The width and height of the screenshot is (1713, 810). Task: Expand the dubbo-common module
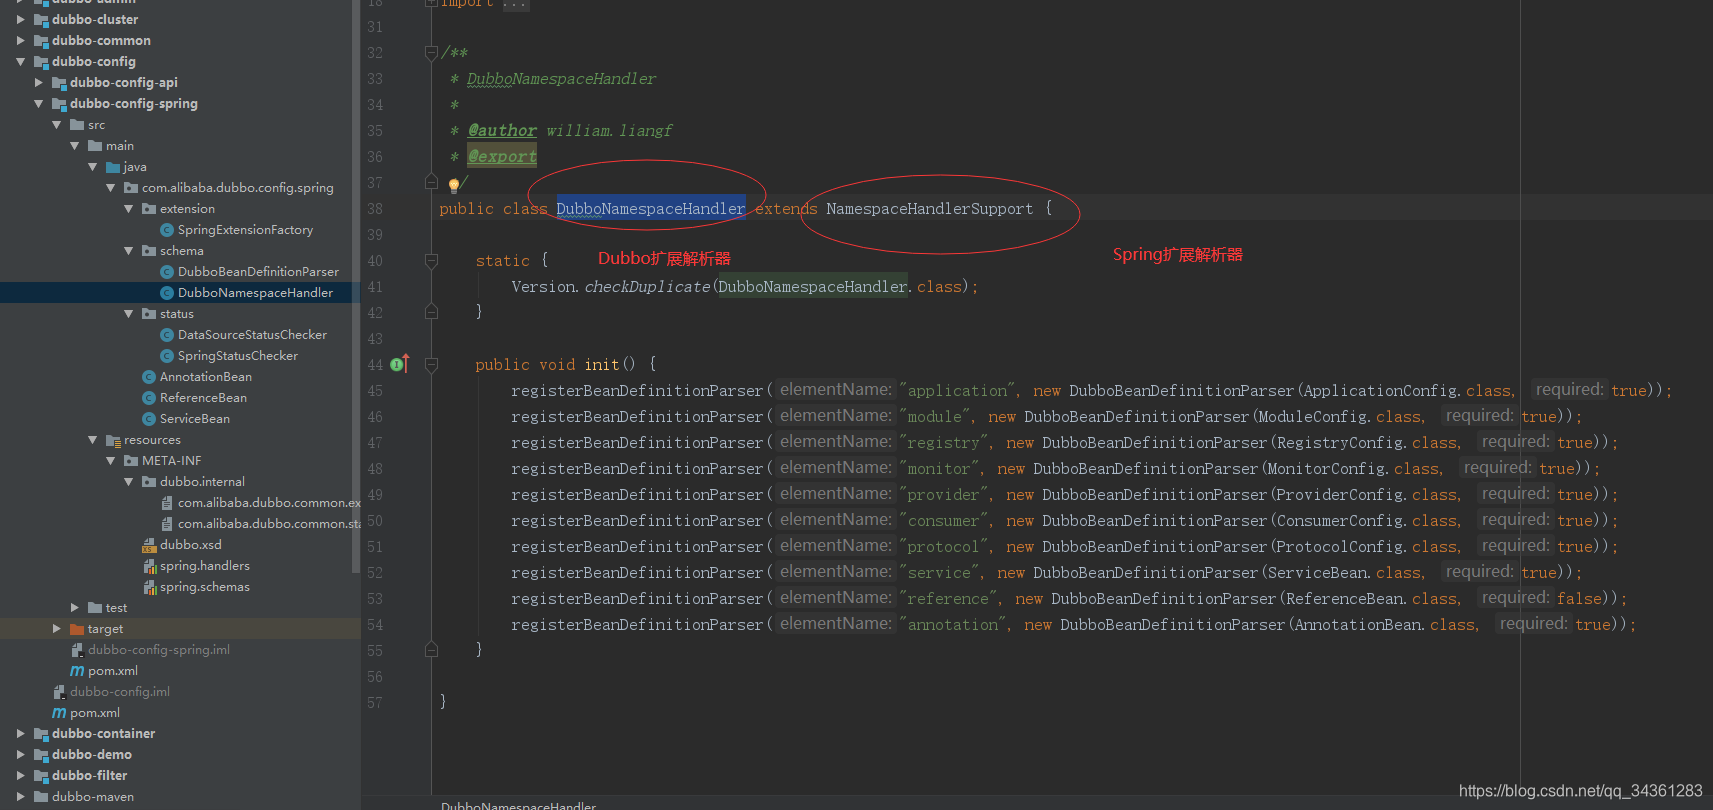click(x=20, y=40)
